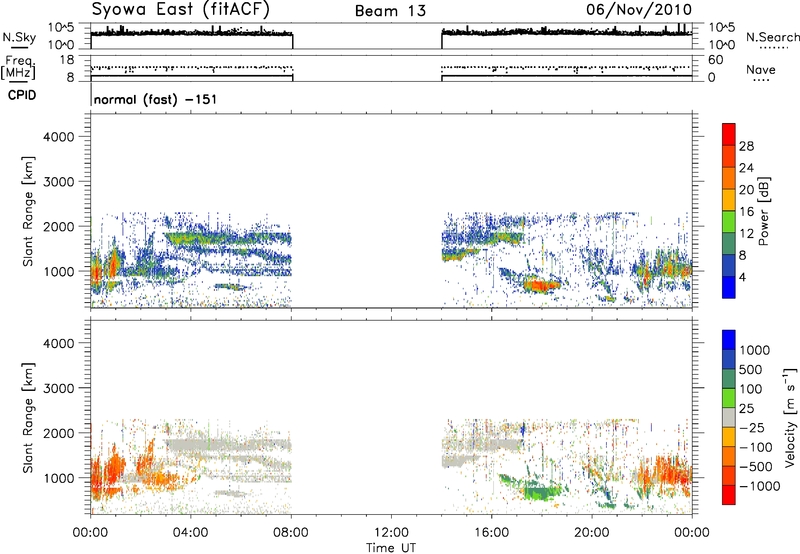The width and height of the screenshot is (800, 554).
Task: Click the "18" tick on frequency axis
Action: click(67, 60)
